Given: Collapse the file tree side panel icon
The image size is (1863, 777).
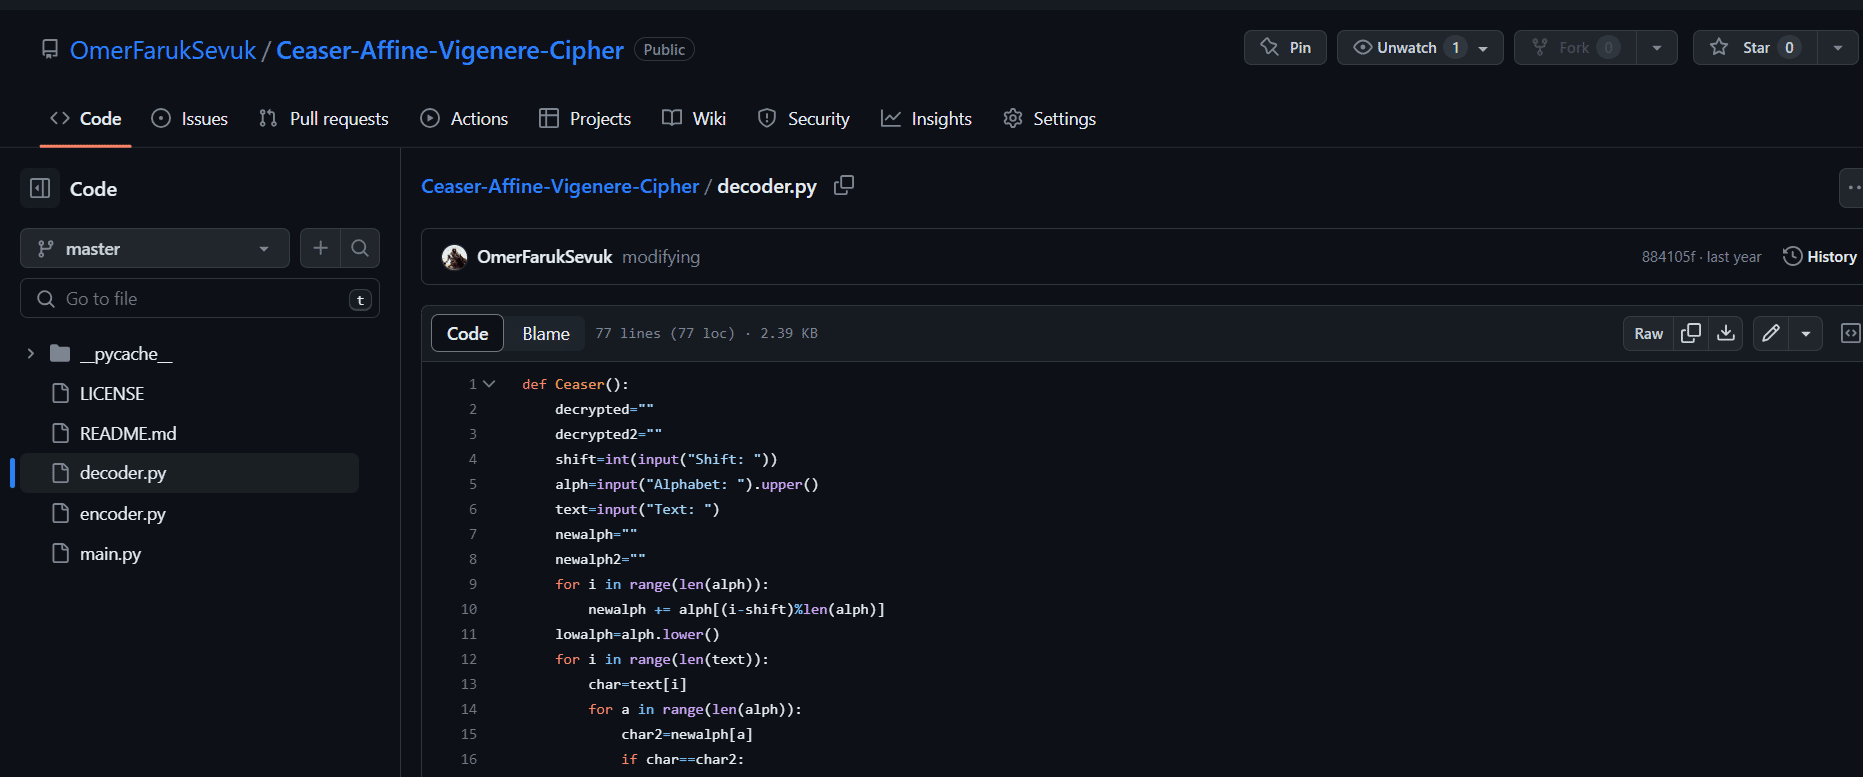Looking at the screenshot, I should [x=40, y=188].
